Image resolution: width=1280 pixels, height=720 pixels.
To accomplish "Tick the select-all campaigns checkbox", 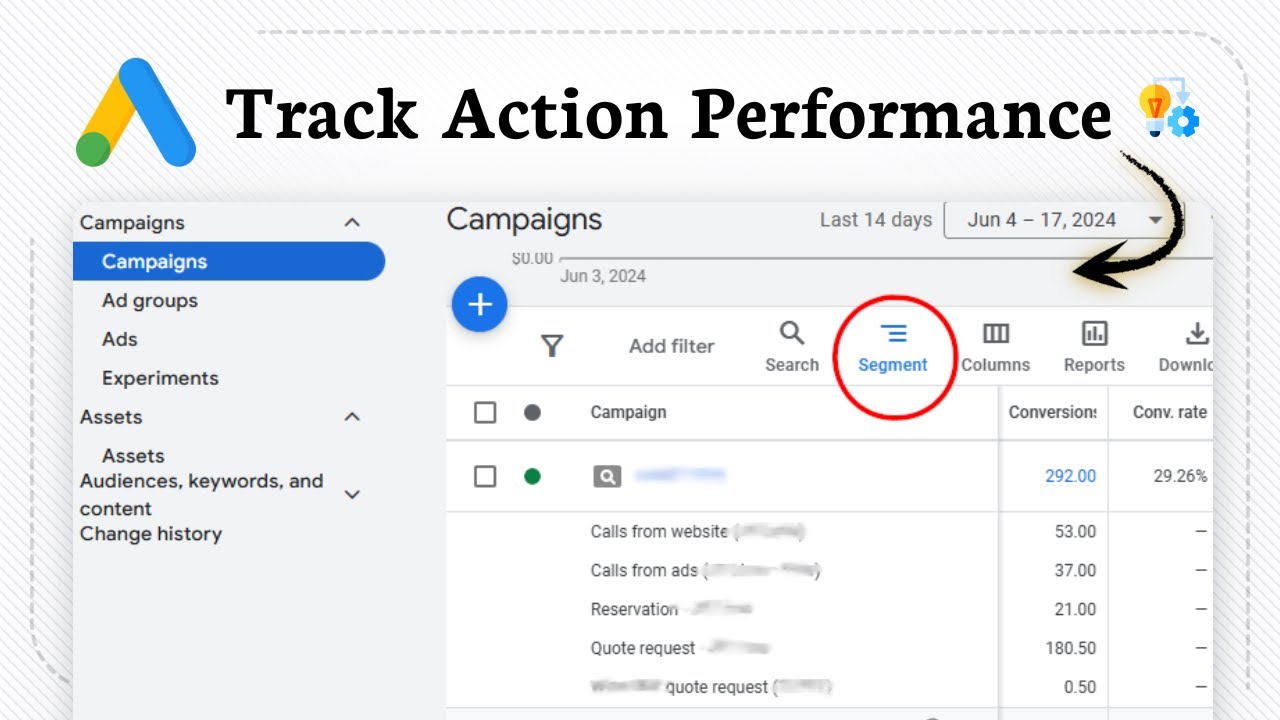I will [485, 412].
